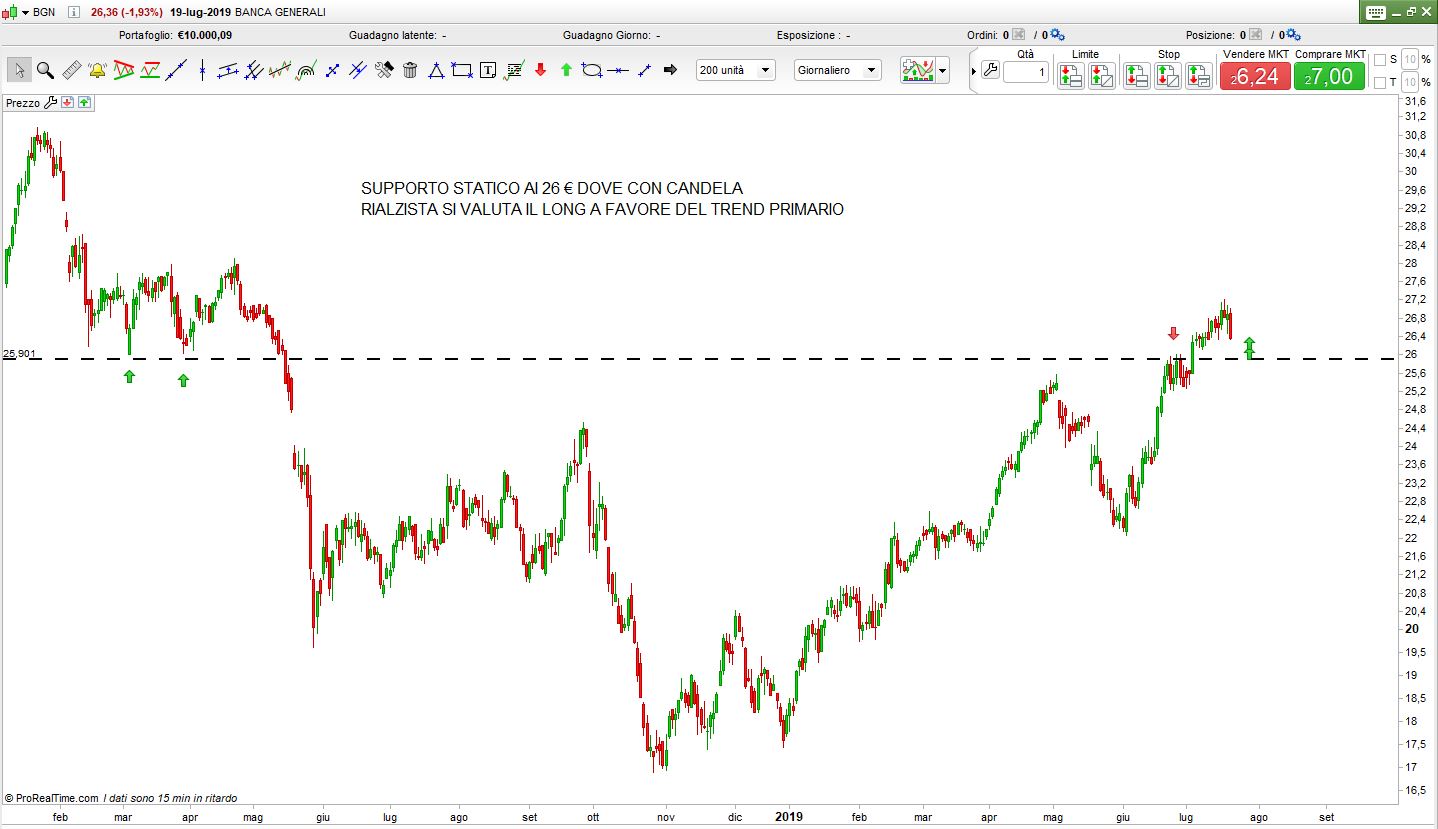Open the add indicators chart button

[917, 70]
